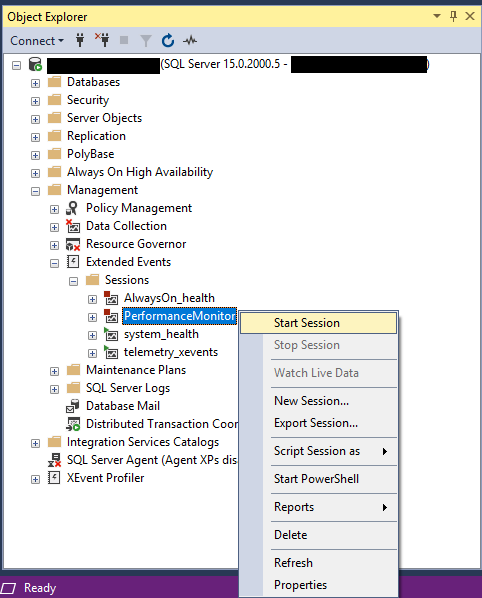
Task: Click the pin auto-hide icon in panel header
Action: coord(453,16)
